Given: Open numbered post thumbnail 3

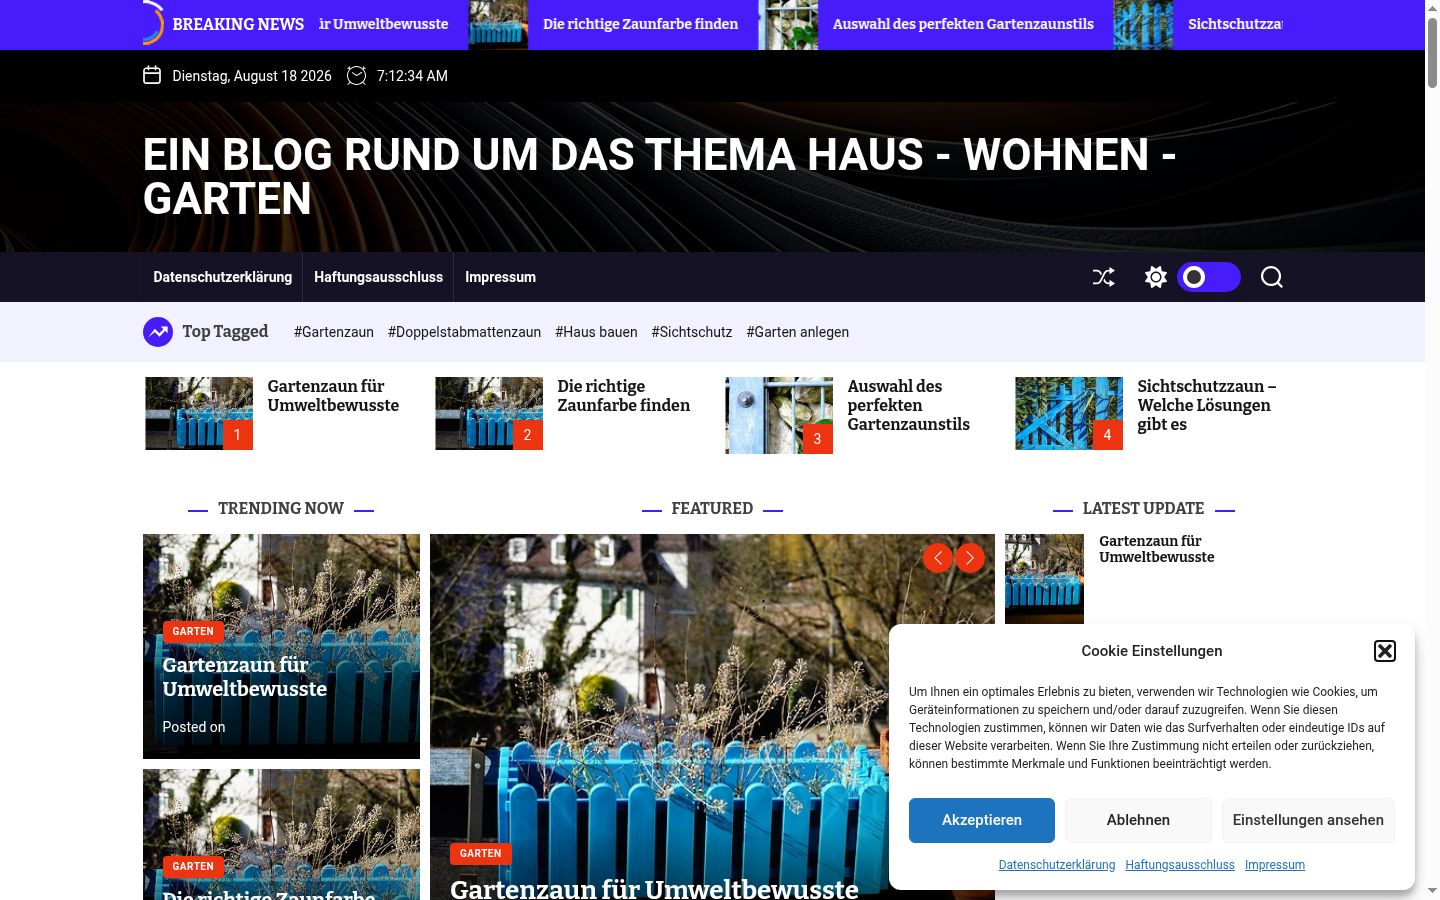Looking at the screenshot, I should (779, 415).
